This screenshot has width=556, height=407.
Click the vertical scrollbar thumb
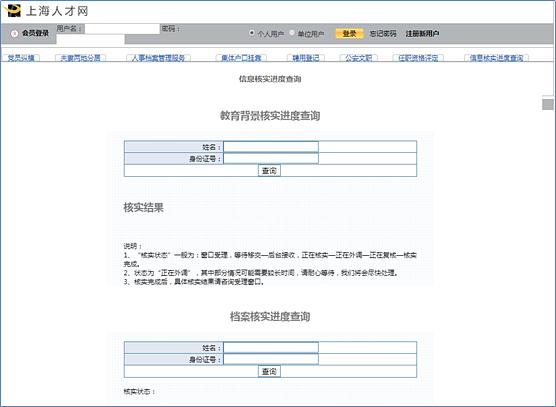pos(548,104)
